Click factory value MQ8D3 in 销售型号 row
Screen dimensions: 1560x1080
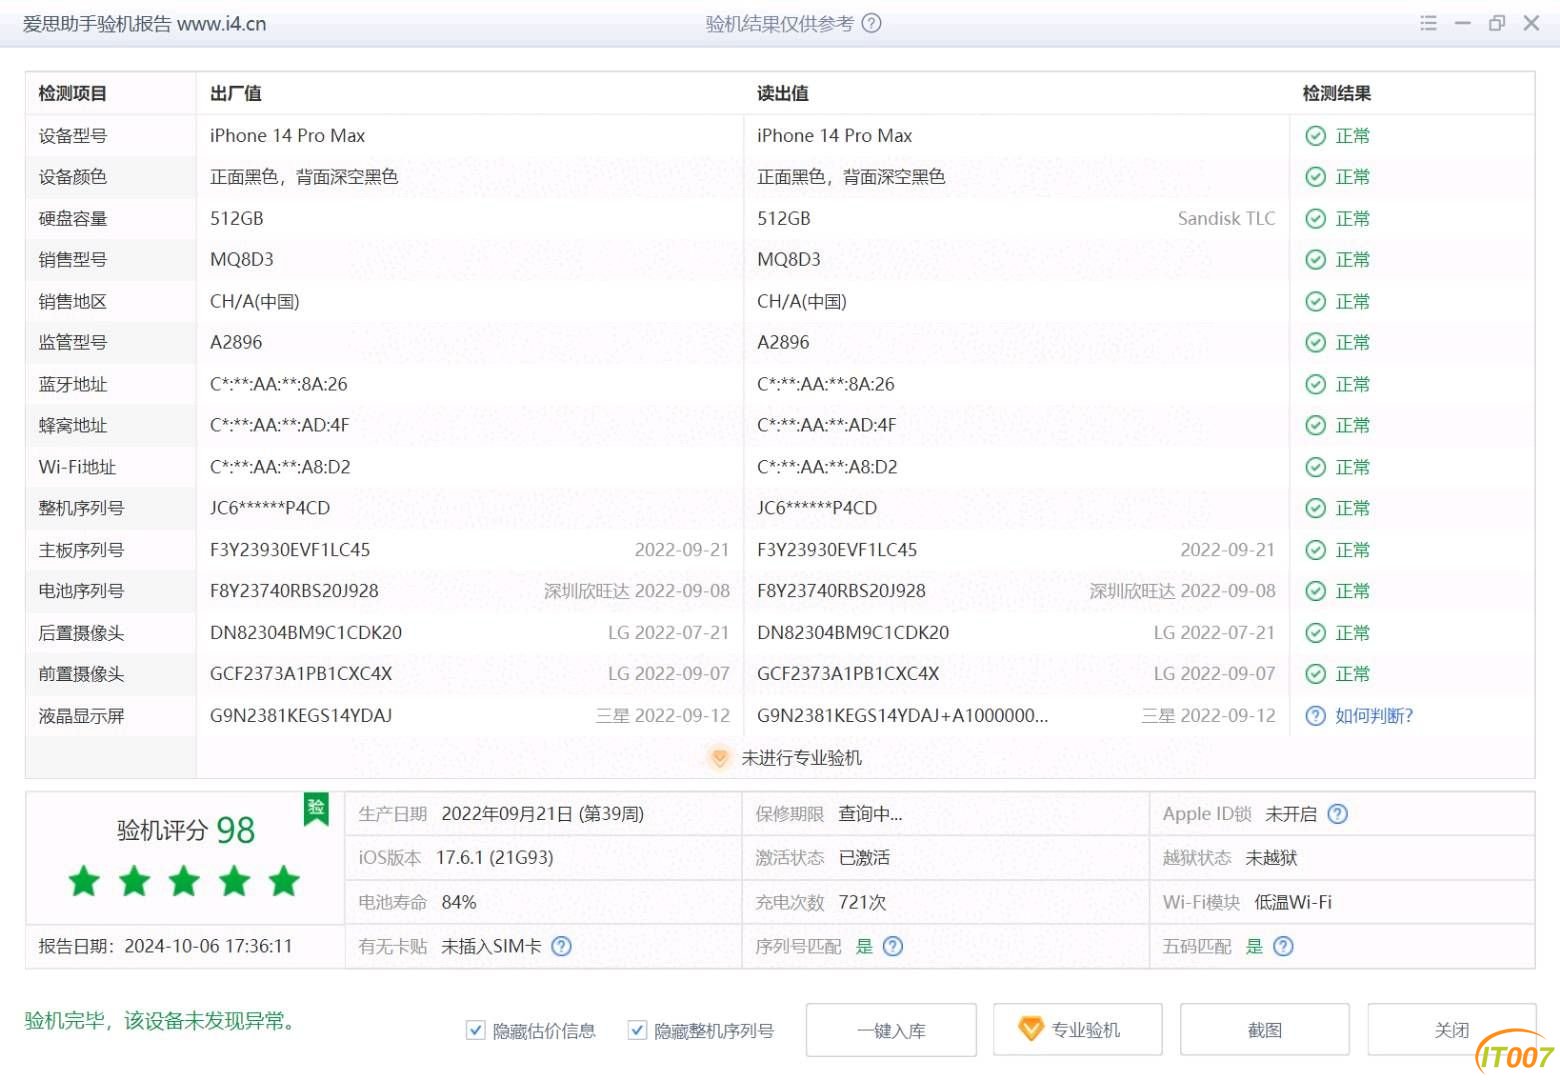pyautogui.click(x=242, y=260)
